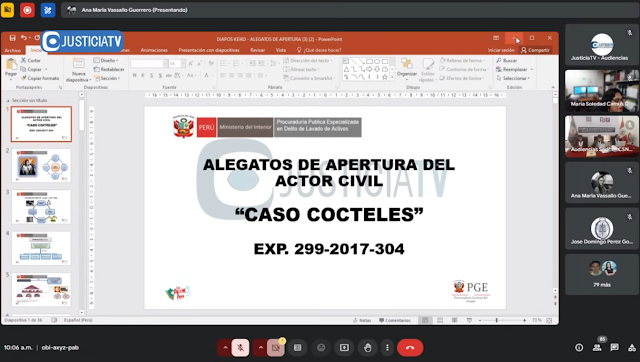Screen dimensions: 640x362
Task: Open Efectos de forma menu
Action: tap(461, 78)
